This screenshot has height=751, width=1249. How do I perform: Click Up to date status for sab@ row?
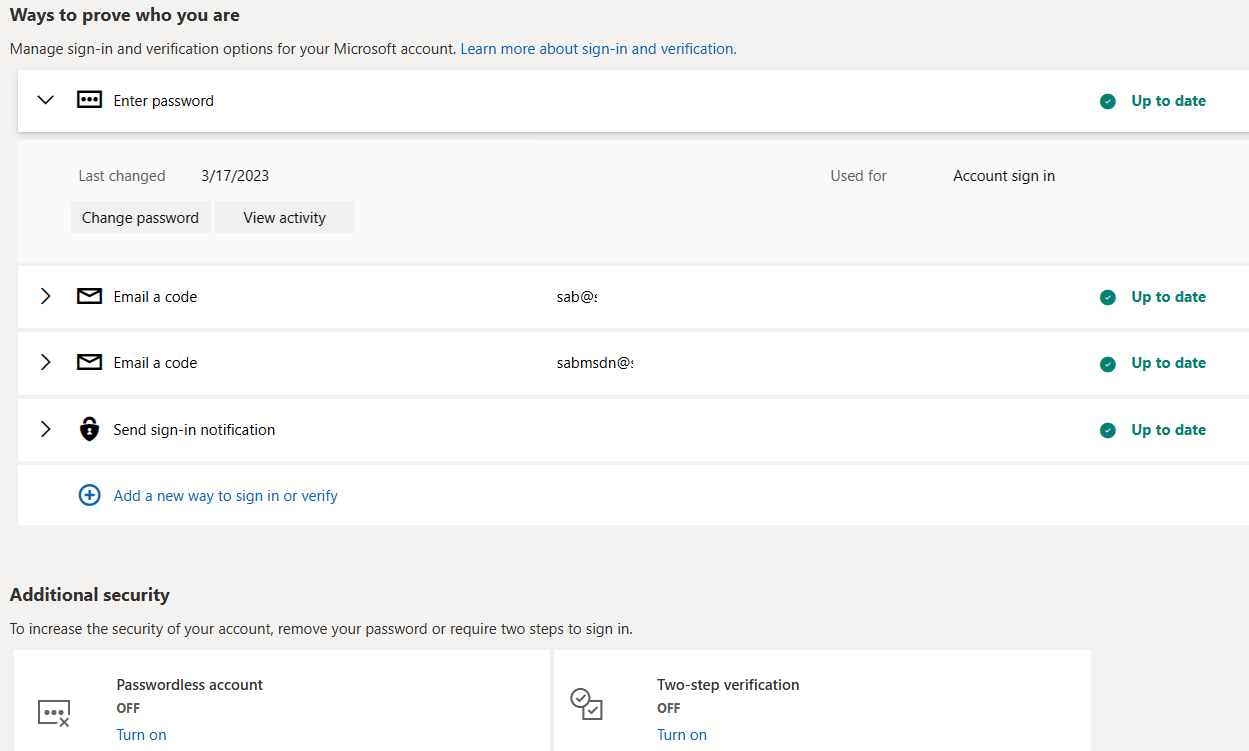[x=1169, y=297]
